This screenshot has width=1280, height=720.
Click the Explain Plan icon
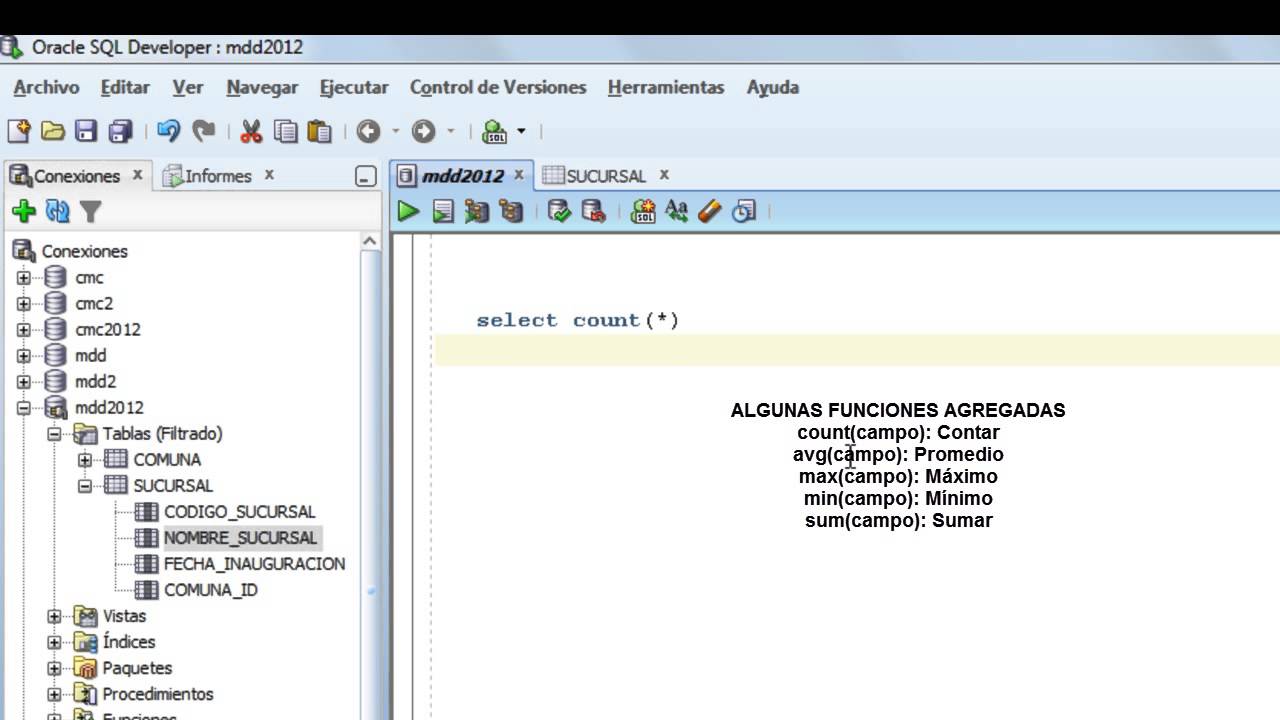click(477, 211)
